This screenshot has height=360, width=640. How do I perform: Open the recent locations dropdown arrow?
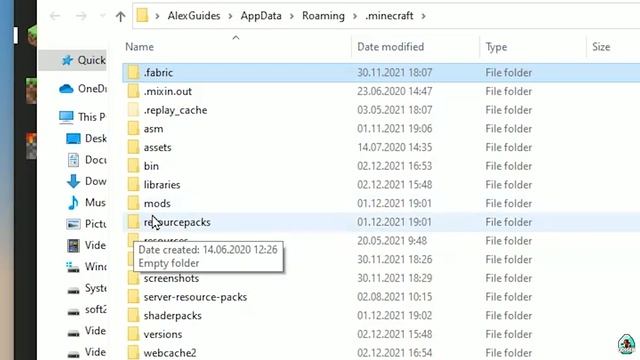coord(102,16)
